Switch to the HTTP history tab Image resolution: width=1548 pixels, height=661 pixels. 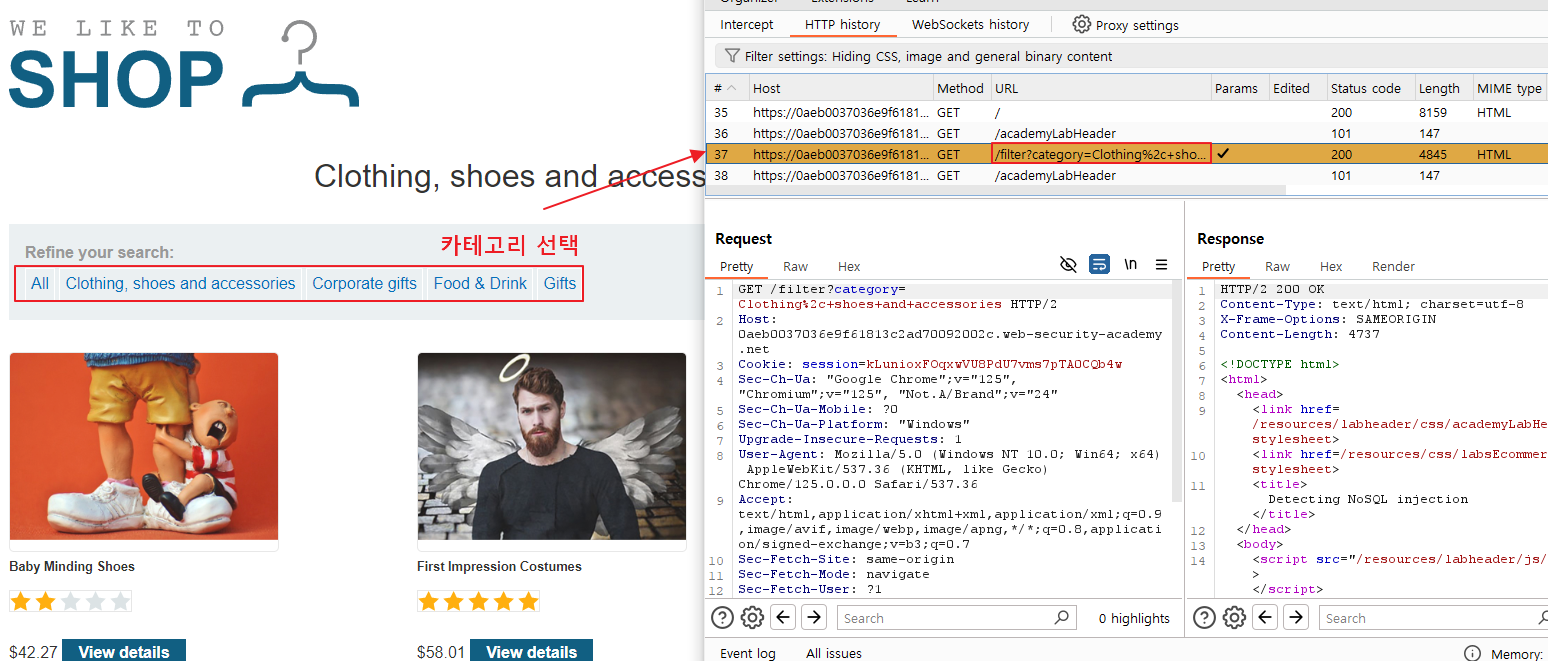pos(842,24)
